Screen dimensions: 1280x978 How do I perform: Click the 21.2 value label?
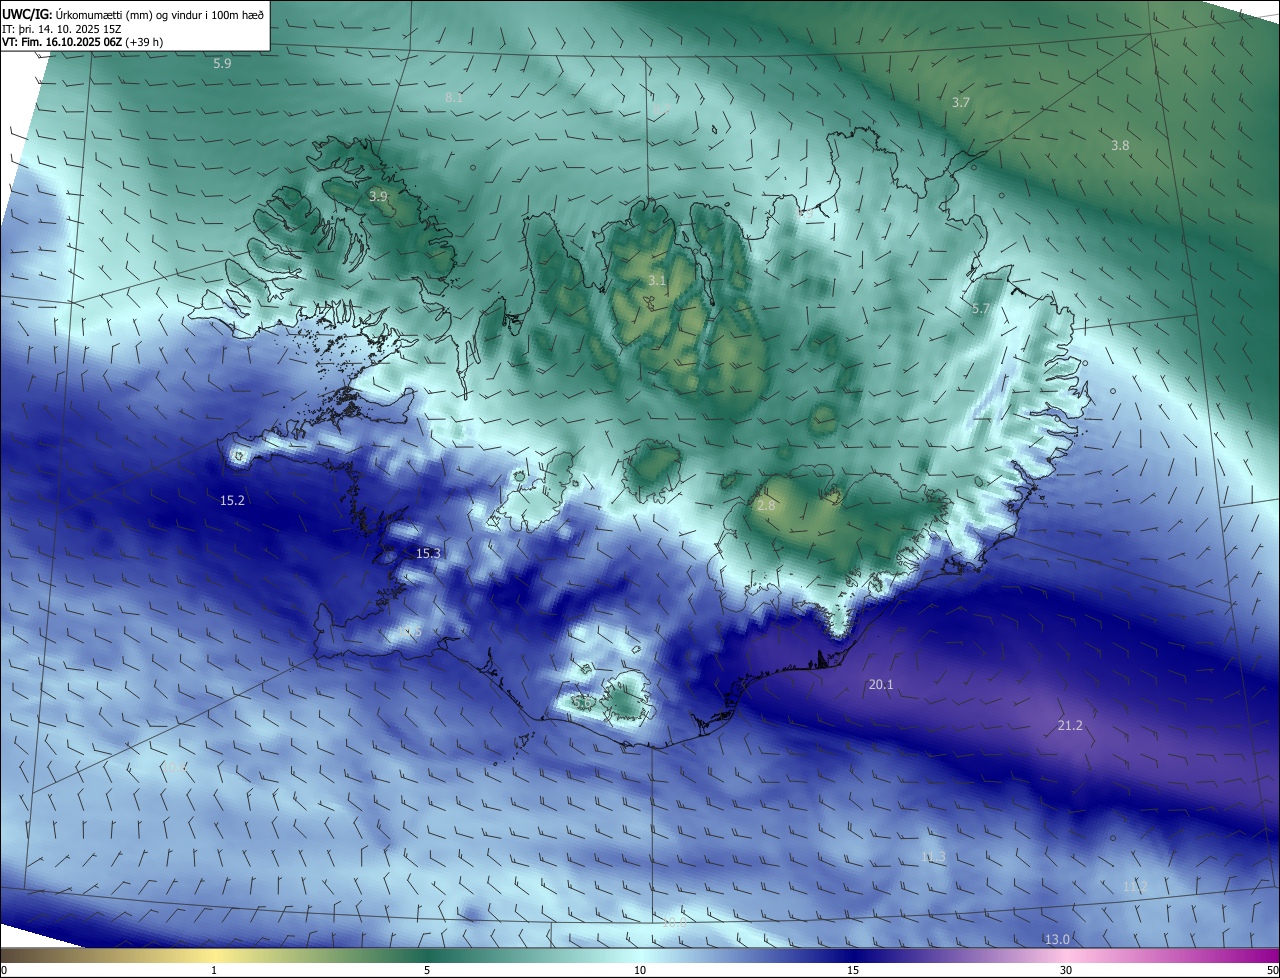(1070, 725)
